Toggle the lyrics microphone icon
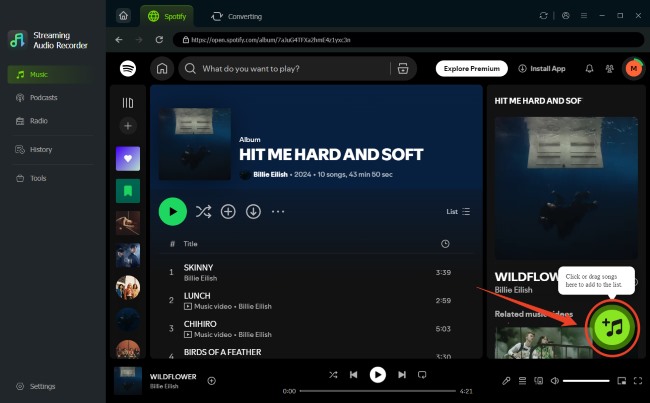 pos(506,381)
